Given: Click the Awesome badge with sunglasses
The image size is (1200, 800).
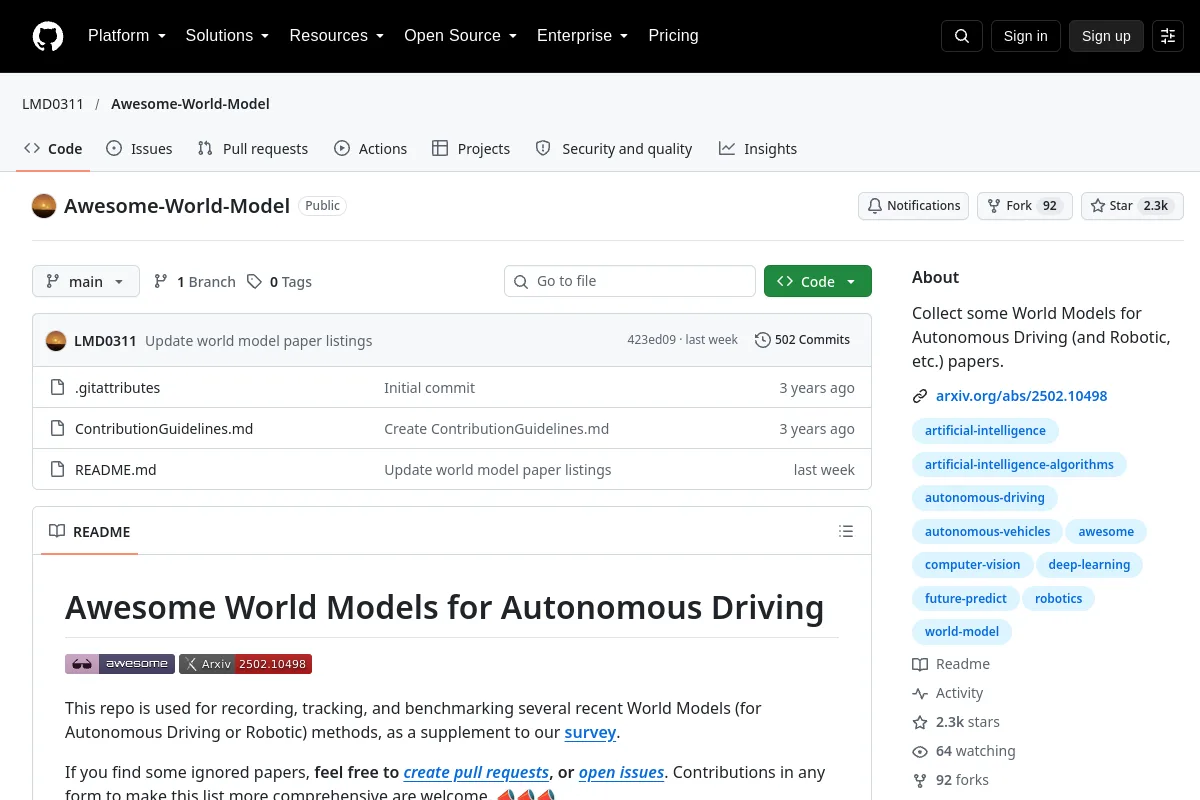Looking at the screenshot, I should tap(120, 664).
